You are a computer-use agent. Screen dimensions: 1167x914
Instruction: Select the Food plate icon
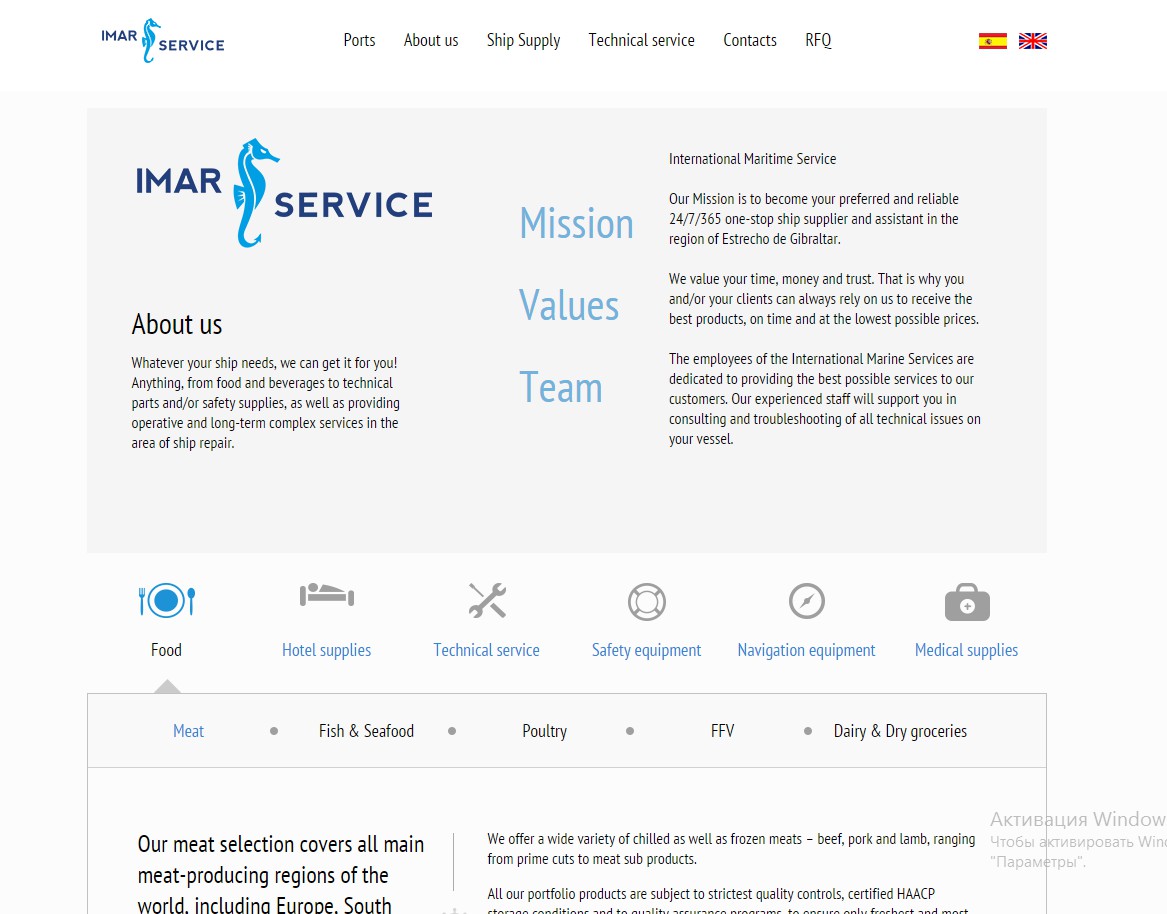tap(167, 601)
